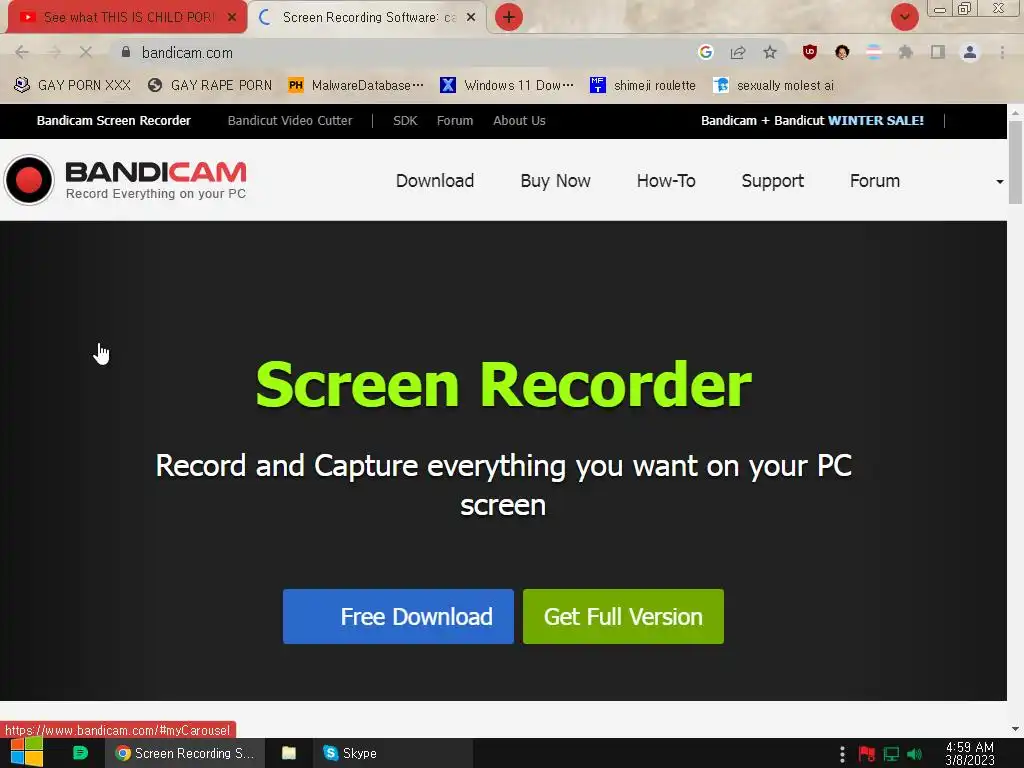Open the shimeji roulette bookmark
The image size is (1024, 768).
pos(643,86)
